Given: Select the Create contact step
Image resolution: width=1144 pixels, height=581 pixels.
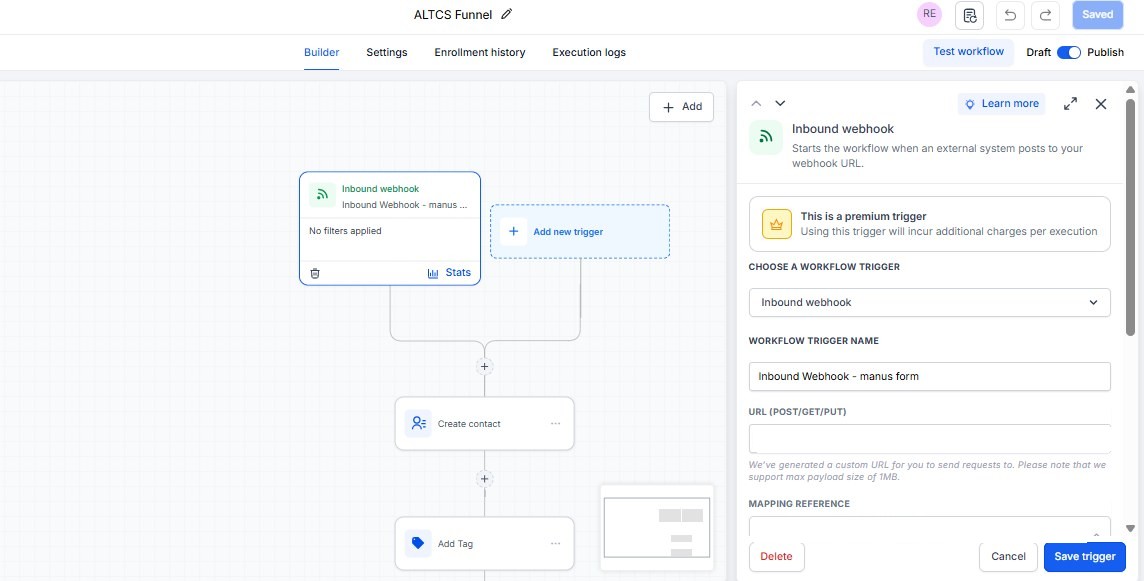Looking at the screenshot, I should pyautogui.click(x=484, y=423).
